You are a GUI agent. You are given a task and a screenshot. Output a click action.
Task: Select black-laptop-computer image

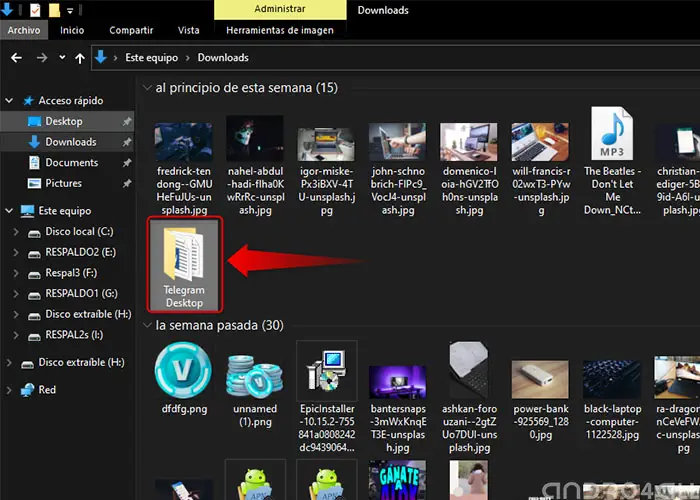pos(612,400)
